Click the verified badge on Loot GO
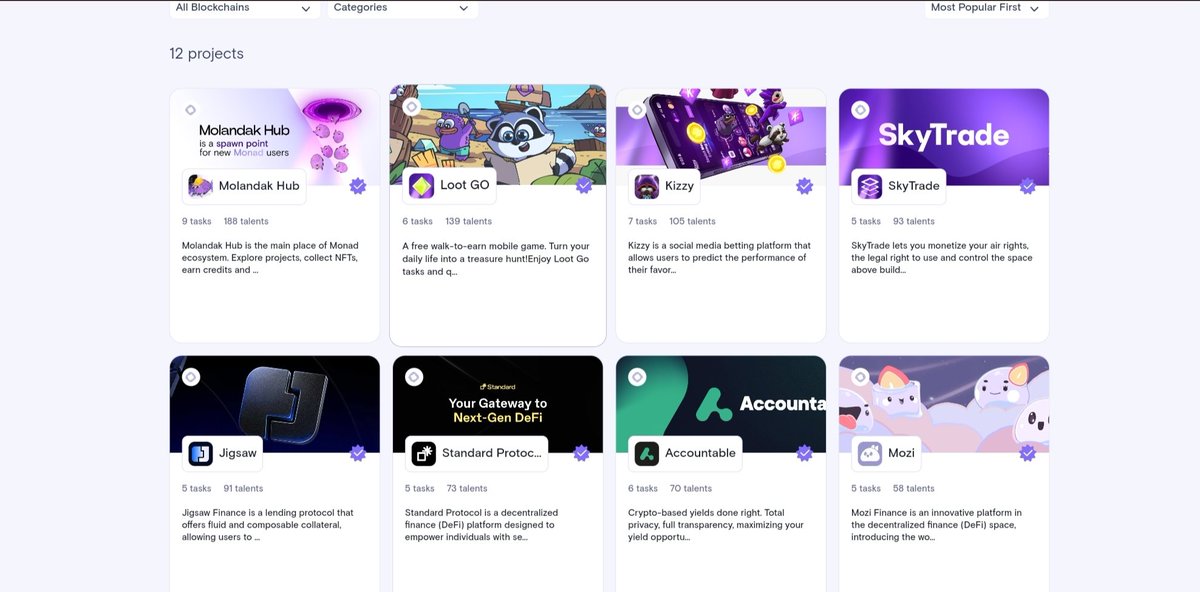This screenshot has width=1200, height=592. click(584, 186)
